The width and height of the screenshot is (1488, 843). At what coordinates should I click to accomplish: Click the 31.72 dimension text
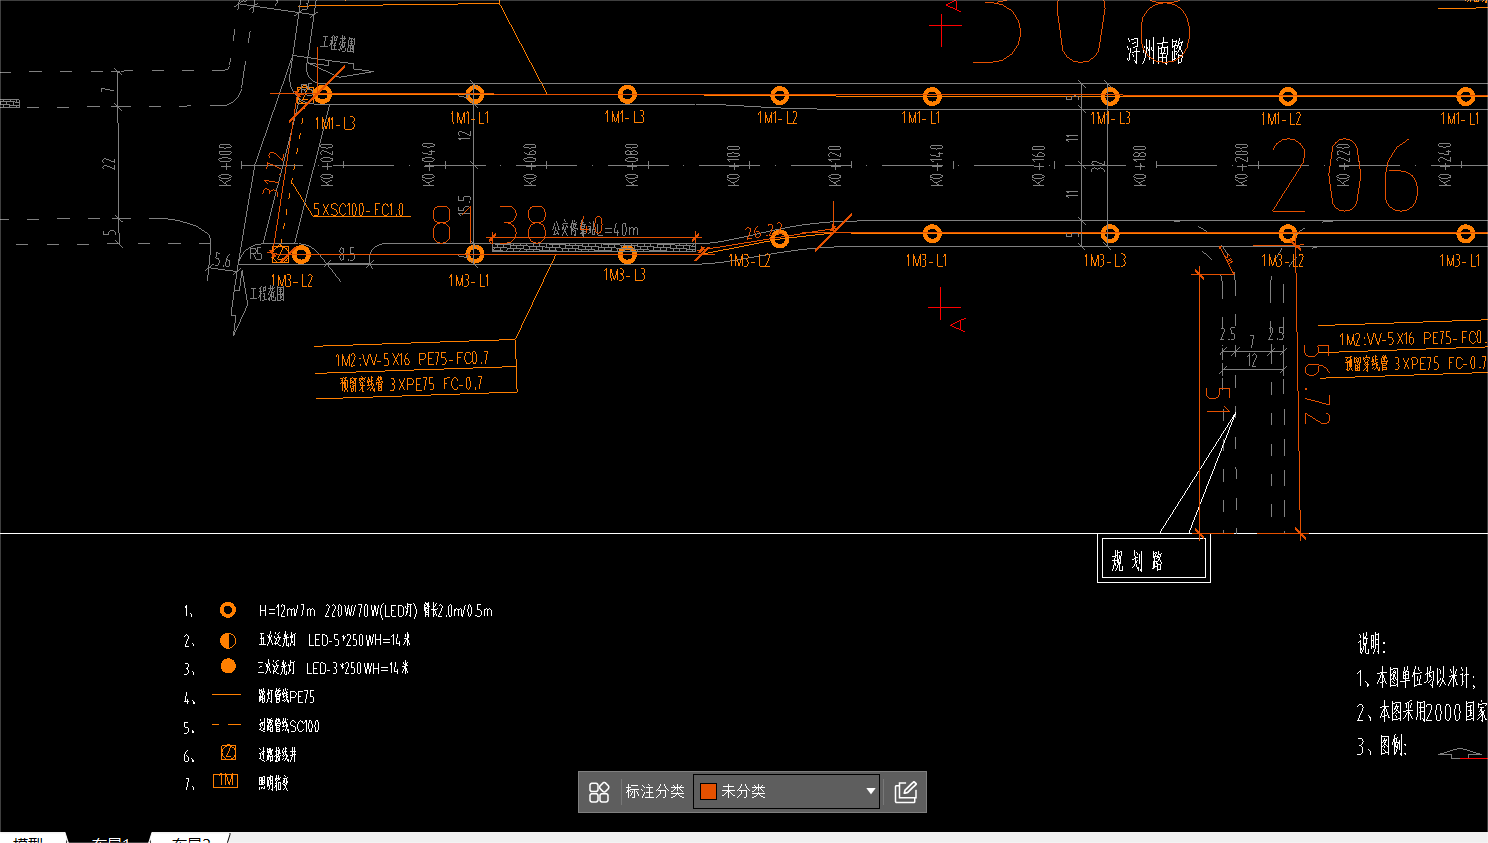tap(275, 174)
